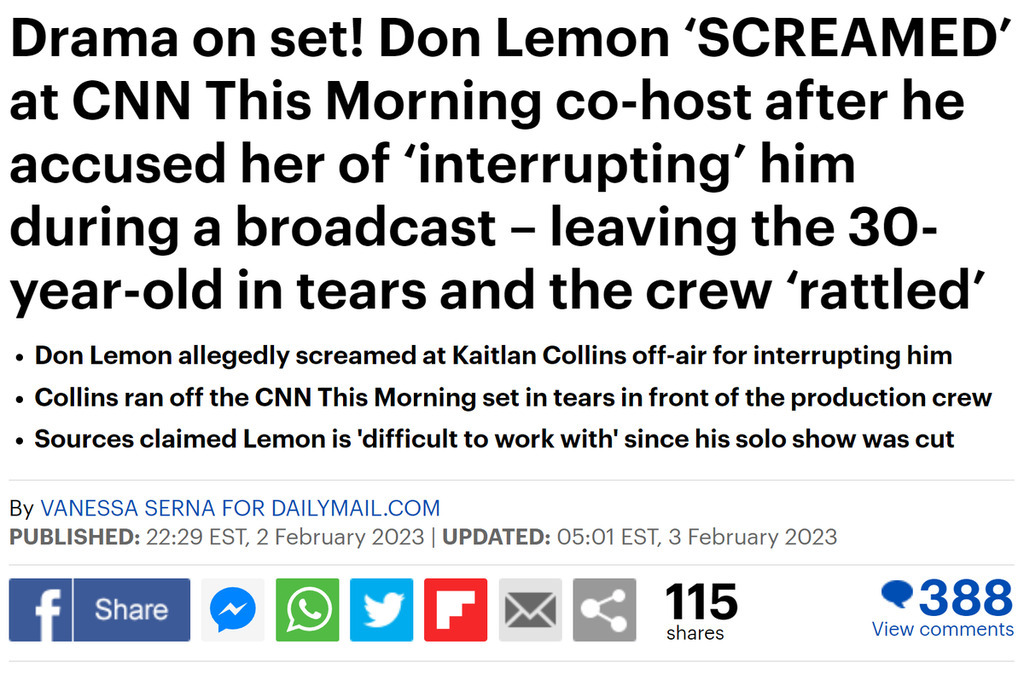
Task: Click the 115 share count number
Action: (701, 602)
